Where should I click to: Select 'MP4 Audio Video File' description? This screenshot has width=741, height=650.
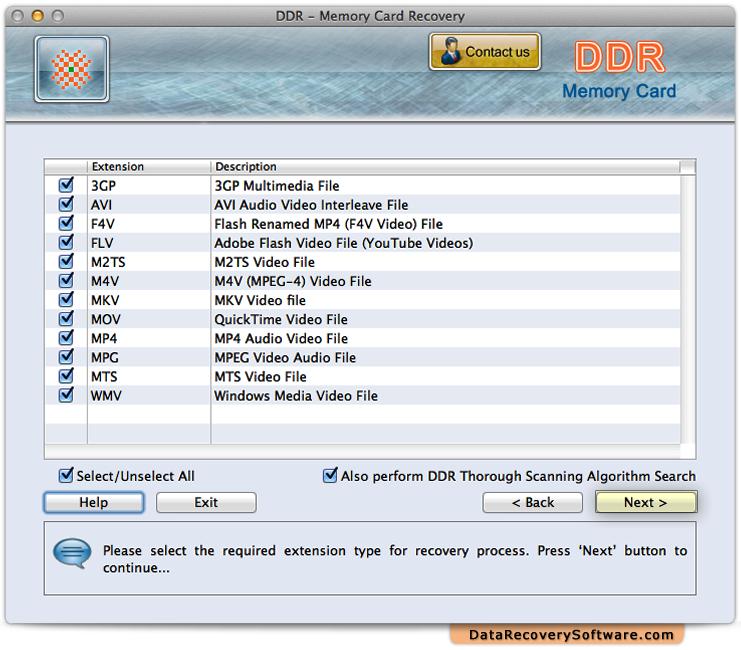coord(281,338)
